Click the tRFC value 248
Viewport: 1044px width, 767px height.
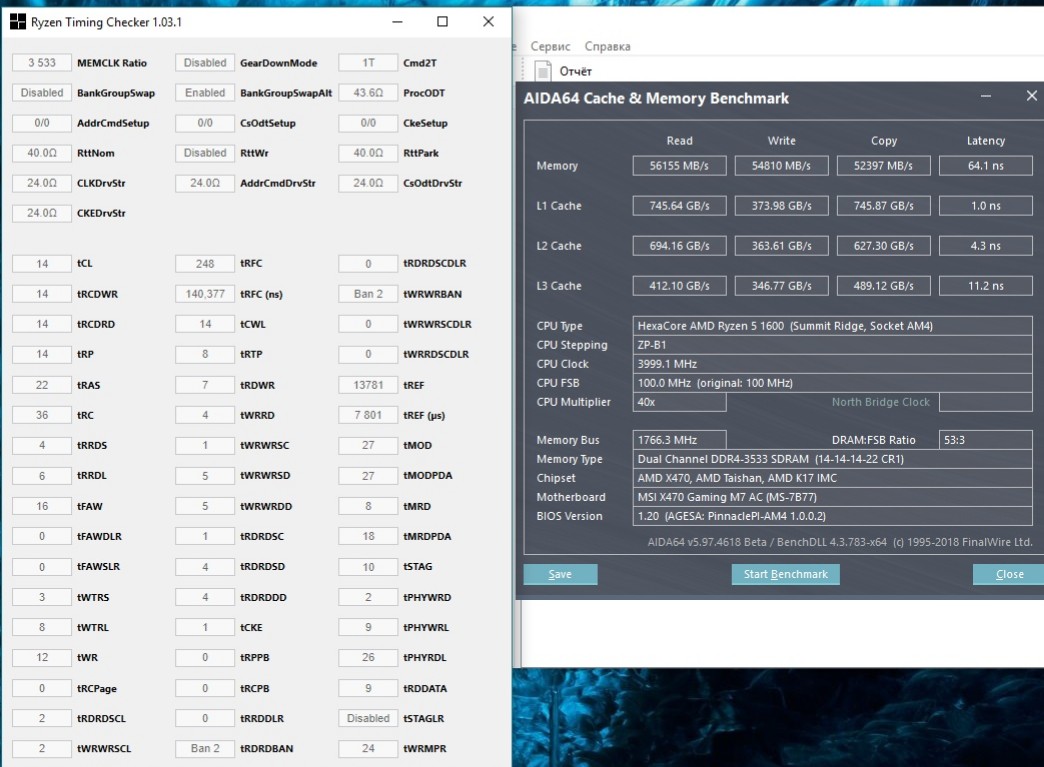click(x=205, y=264)
